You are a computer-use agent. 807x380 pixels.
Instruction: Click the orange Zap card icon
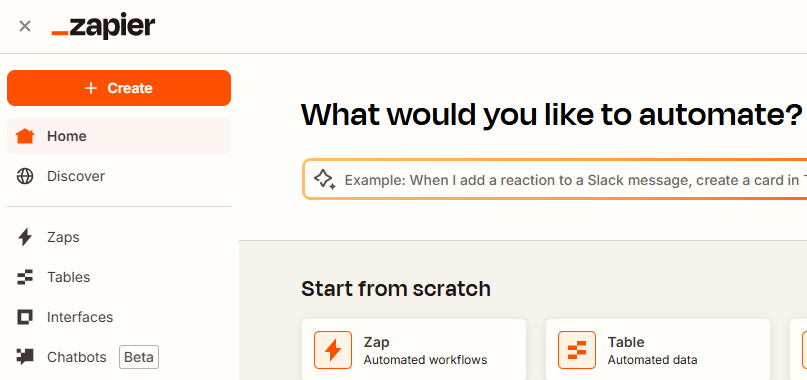coord(333,350)
